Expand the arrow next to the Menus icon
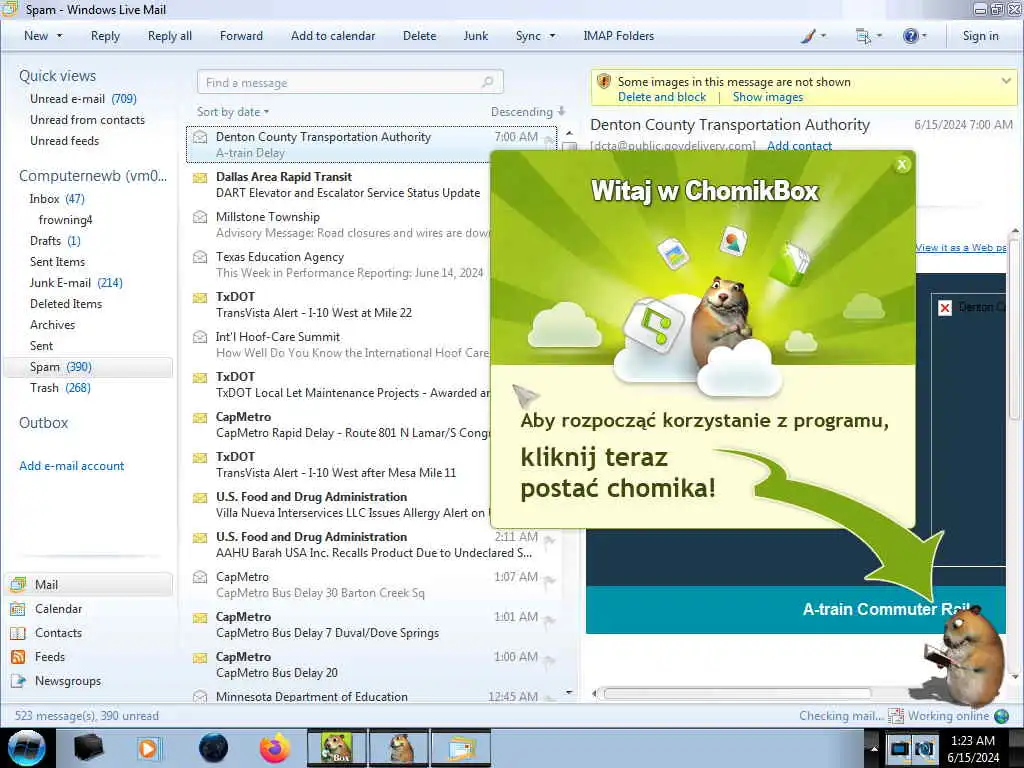This screenshot has height=768, width=1024. coord(879,36)
